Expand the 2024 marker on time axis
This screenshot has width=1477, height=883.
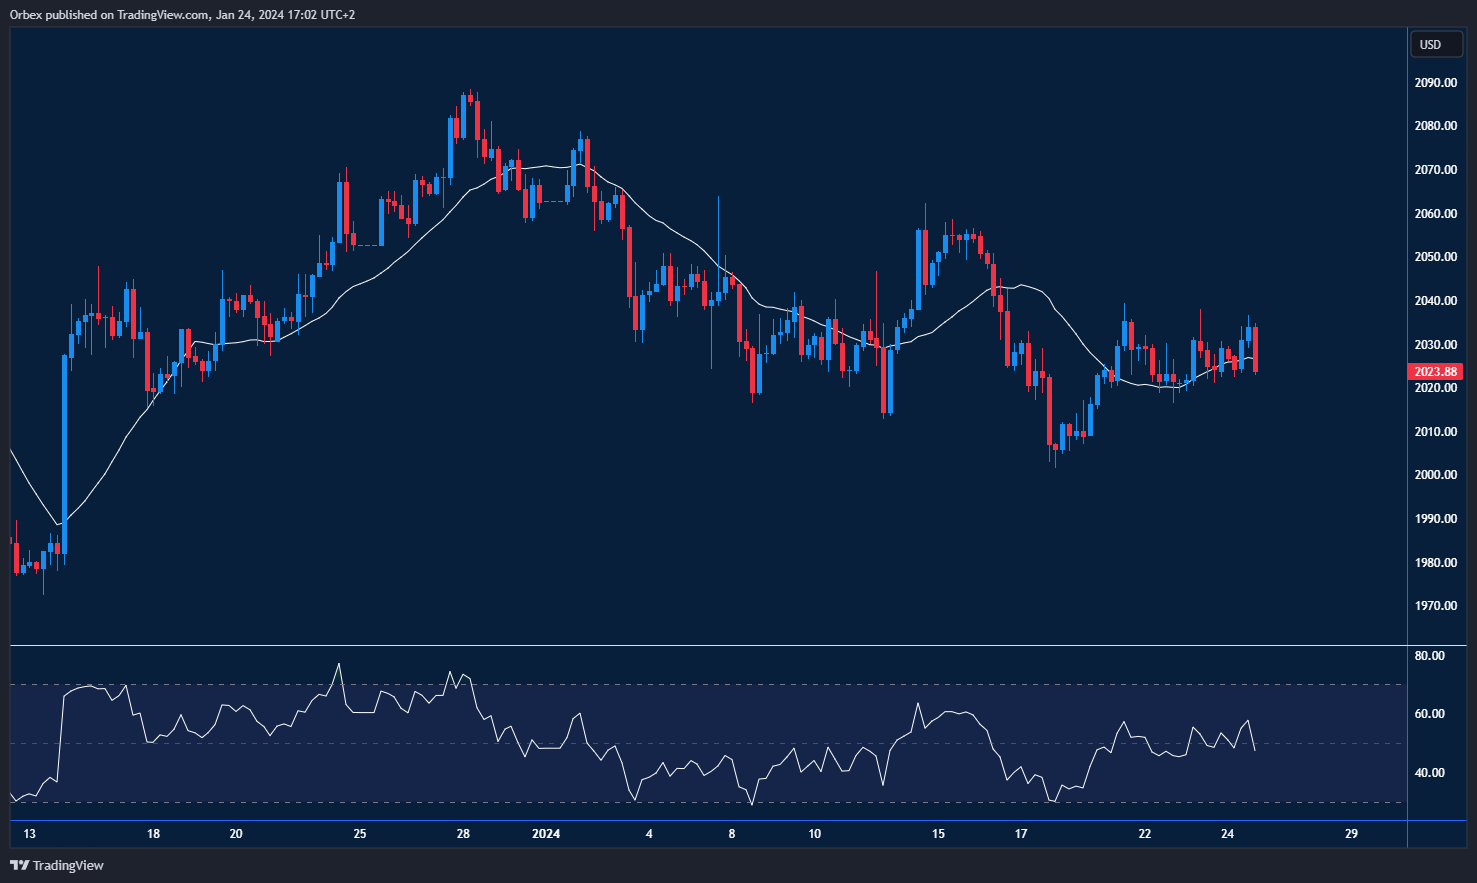click(546, 832)
